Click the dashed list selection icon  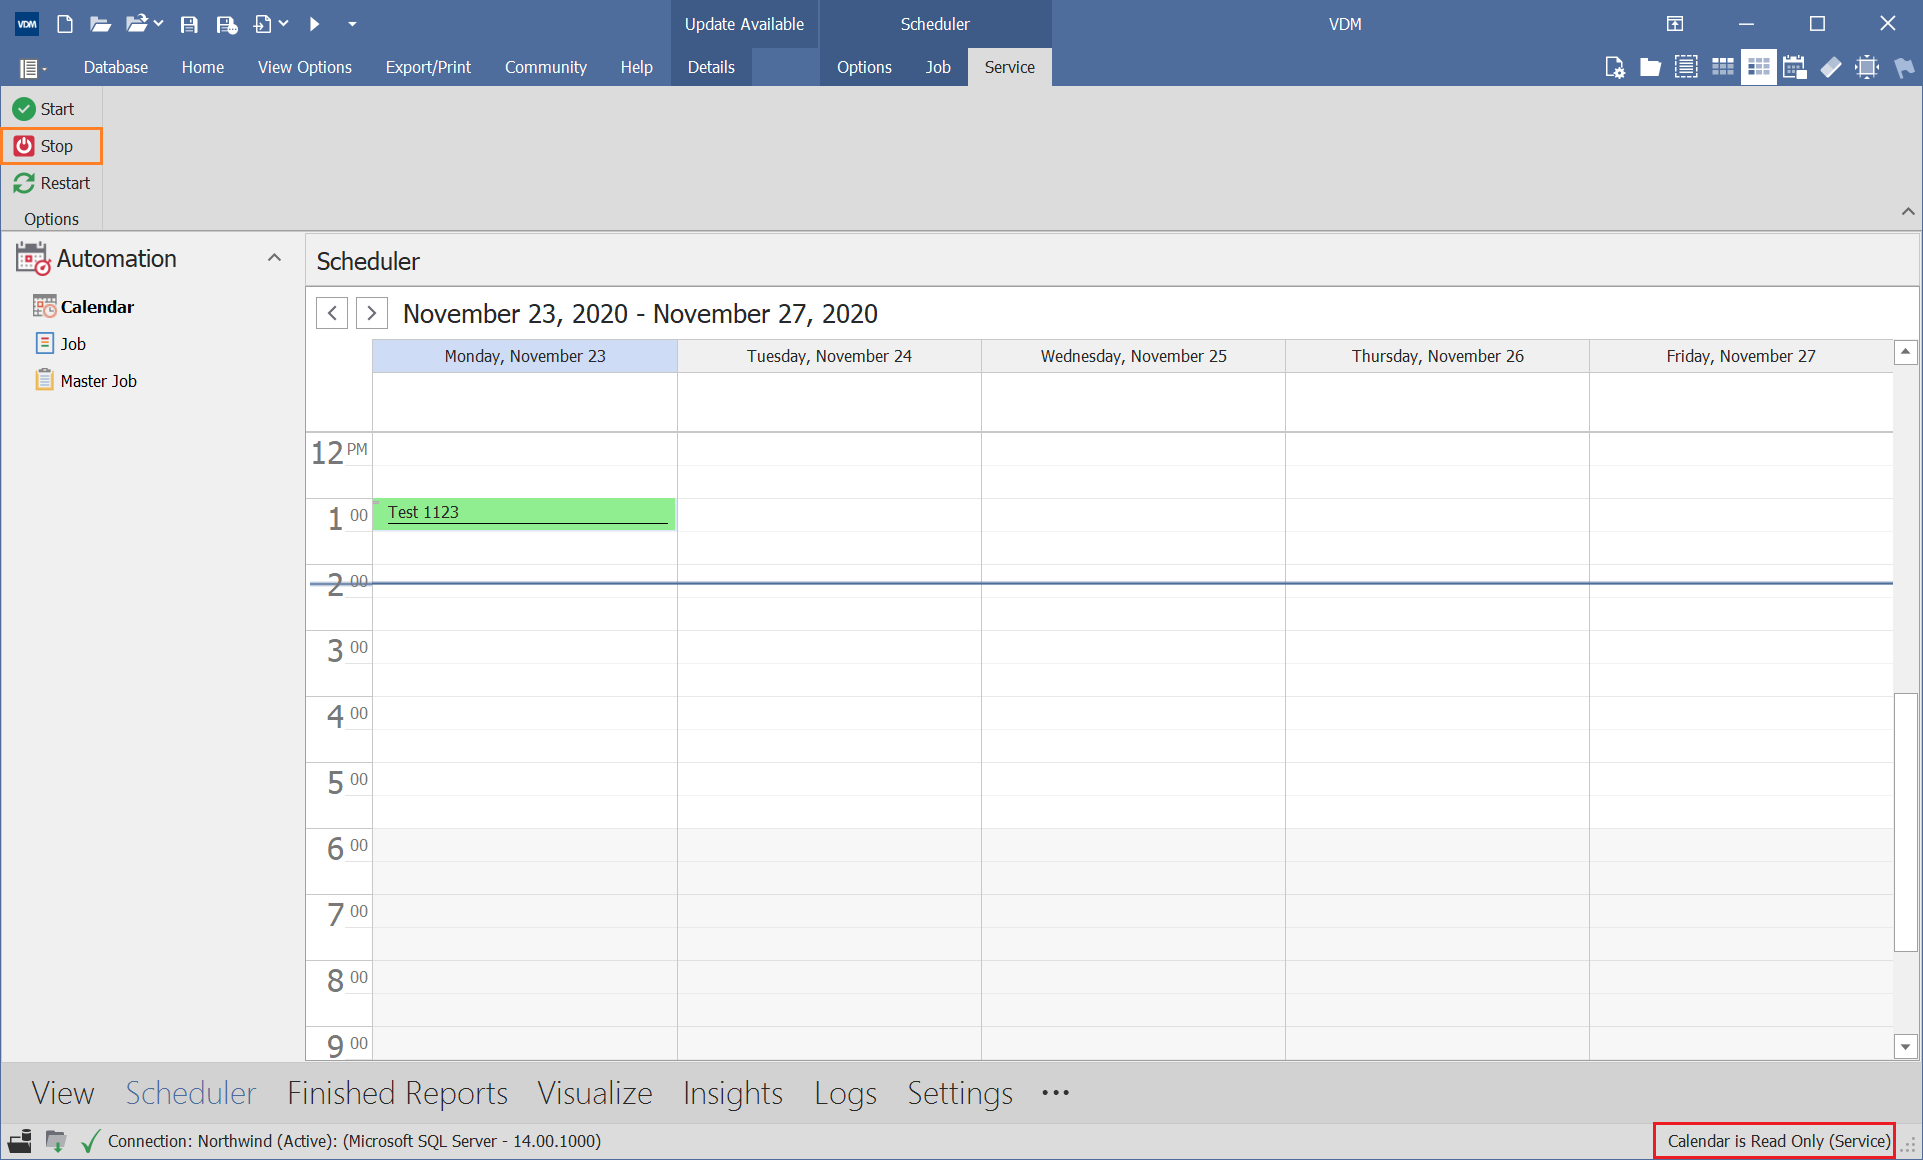coord(1686,67)
